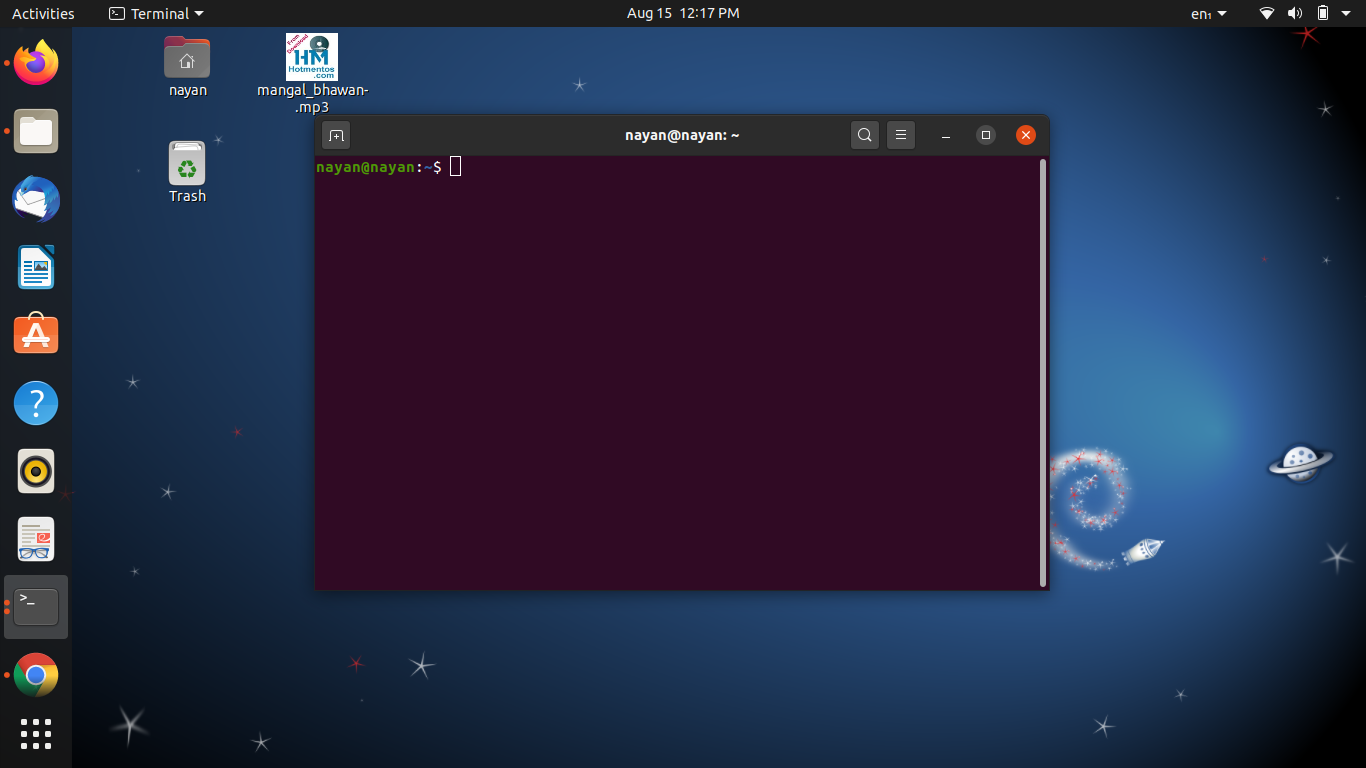Launch LibreOffice Writer from the dock
1366x768 pixels.
36,267
